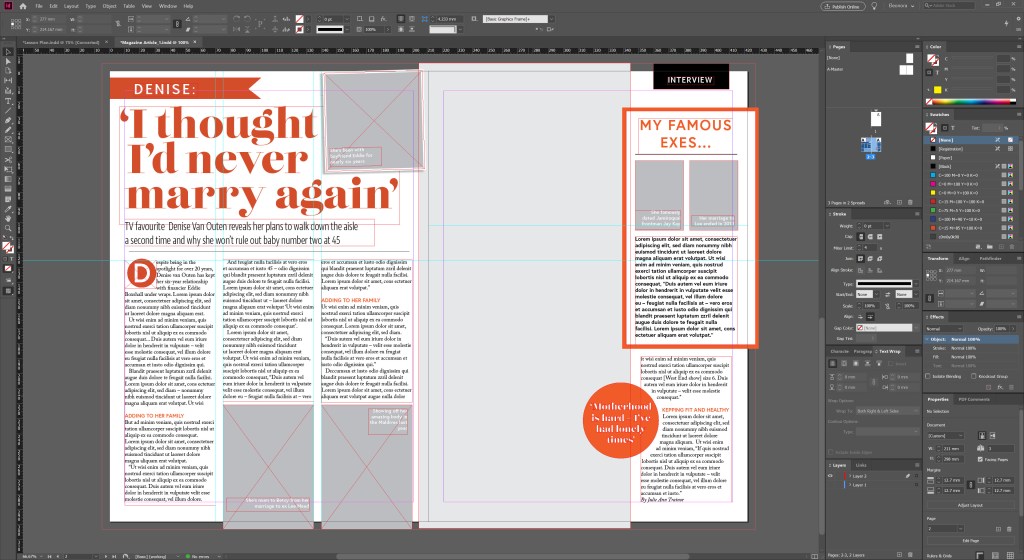This screenshot has width=1024, height=560.
Task: Click the Adjust Layout button
Action: tap(969, 505)
